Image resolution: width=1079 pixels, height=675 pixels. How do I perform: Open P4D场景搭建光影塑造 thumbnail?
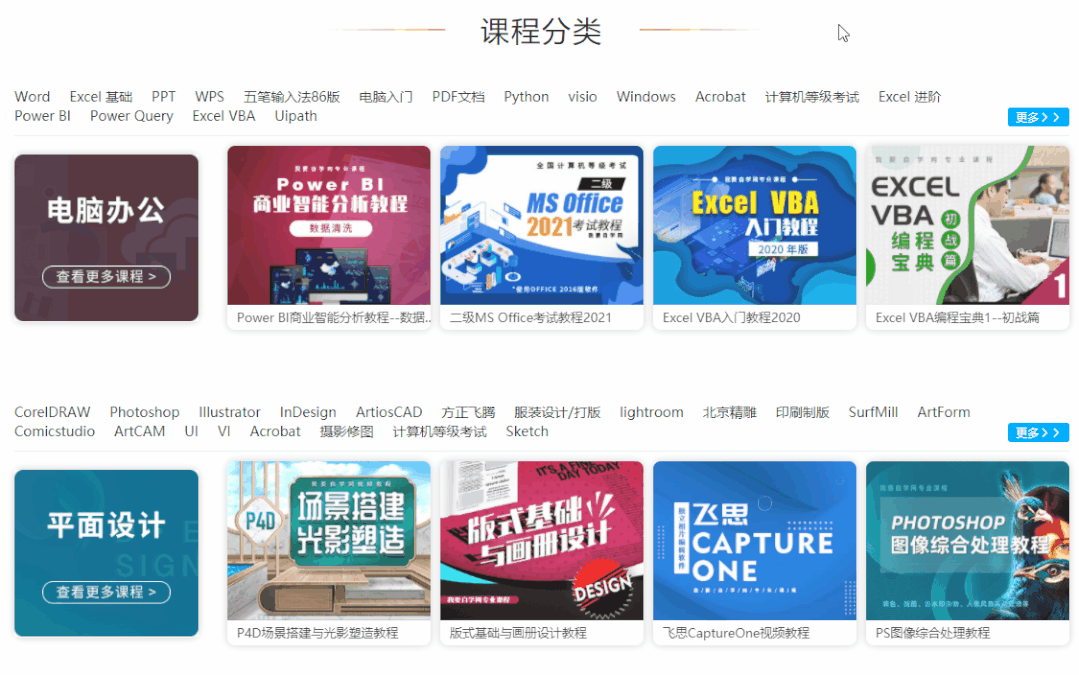[329, 540]
